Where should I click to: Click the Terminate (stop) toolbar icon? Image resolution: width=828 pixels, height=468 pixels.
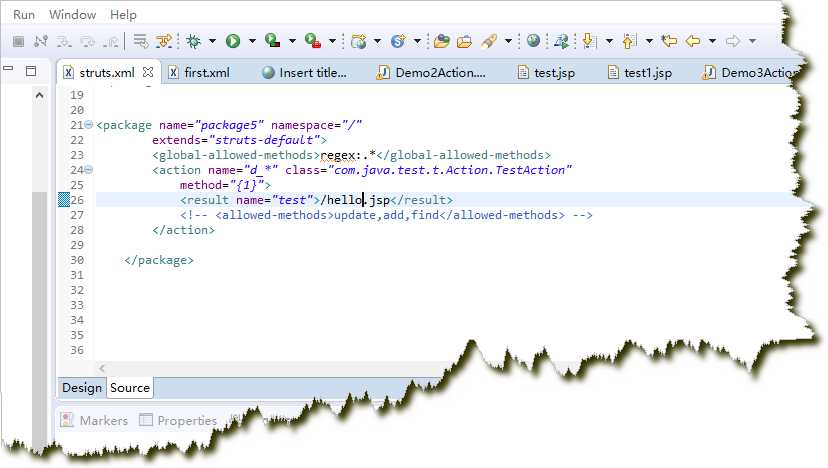18,41
